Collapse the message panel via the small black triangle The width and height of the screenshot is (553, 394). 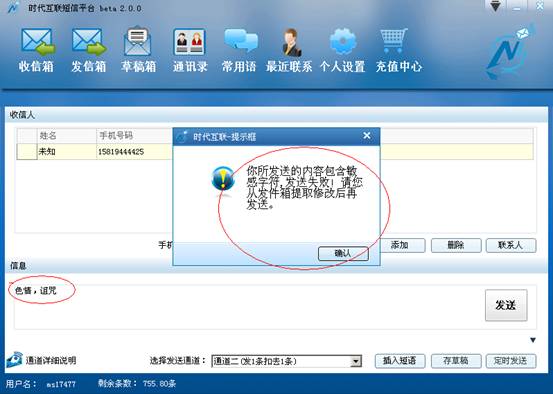[x=533, y=340]
